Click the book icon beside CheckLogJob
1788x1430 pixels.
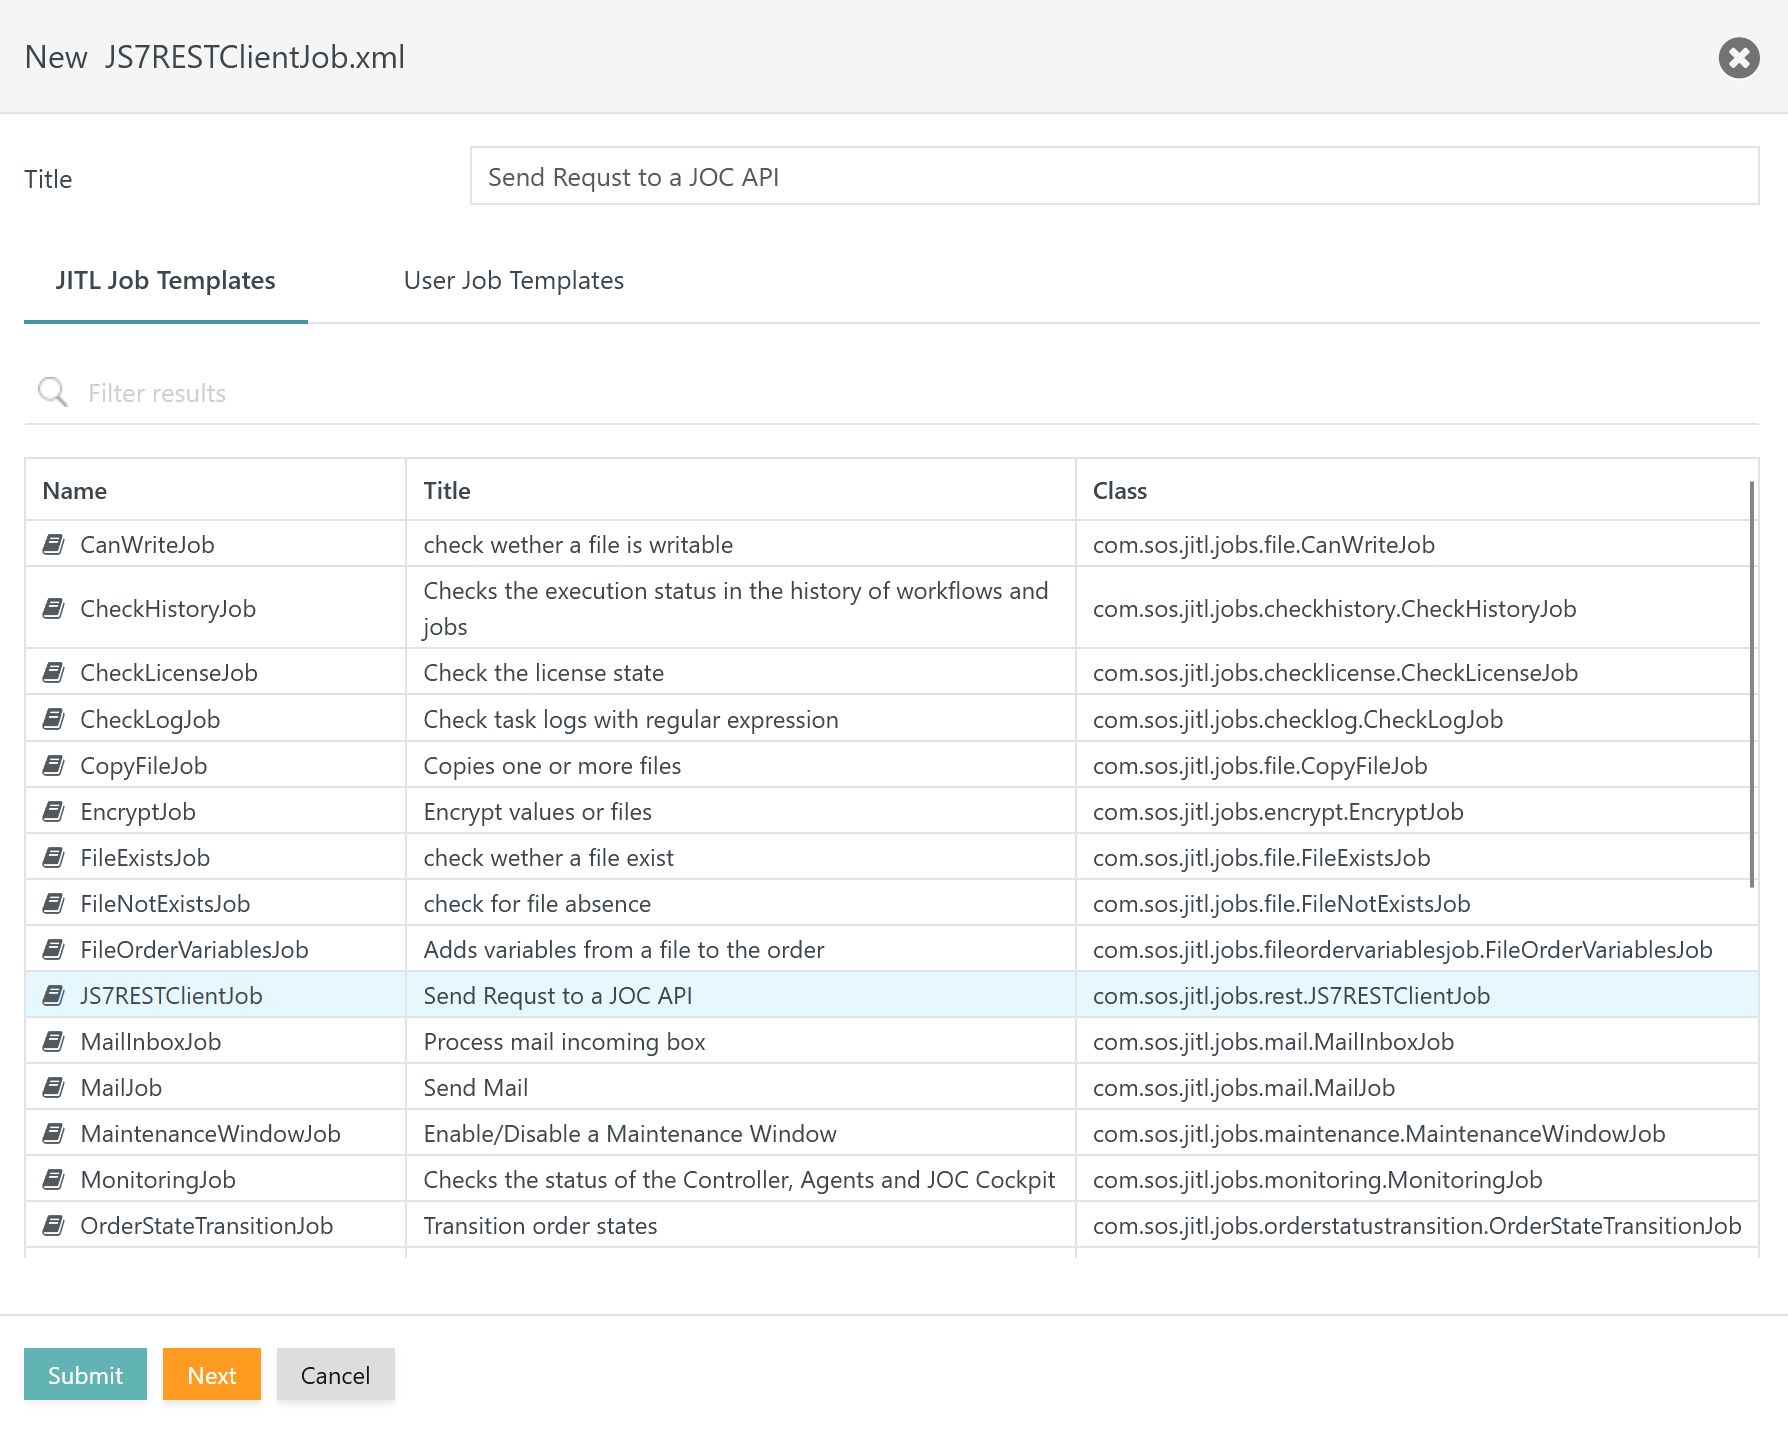[54, 719]
